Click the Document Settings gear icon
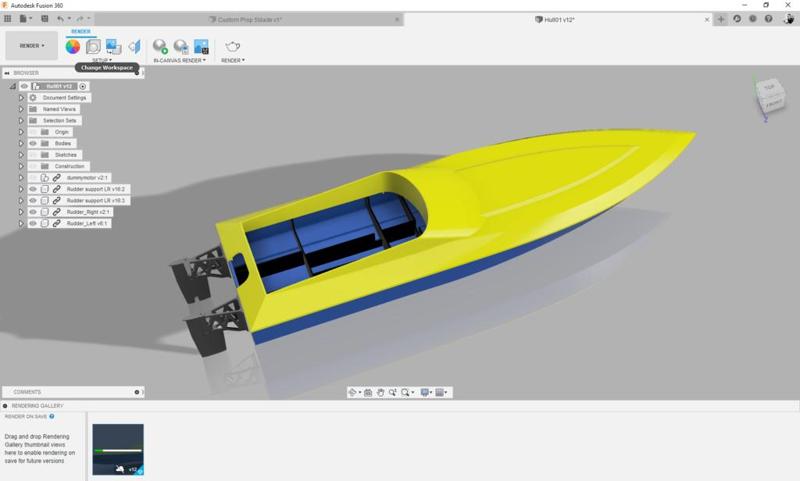This screenshot has width=800, height=481. click(33, 97)
